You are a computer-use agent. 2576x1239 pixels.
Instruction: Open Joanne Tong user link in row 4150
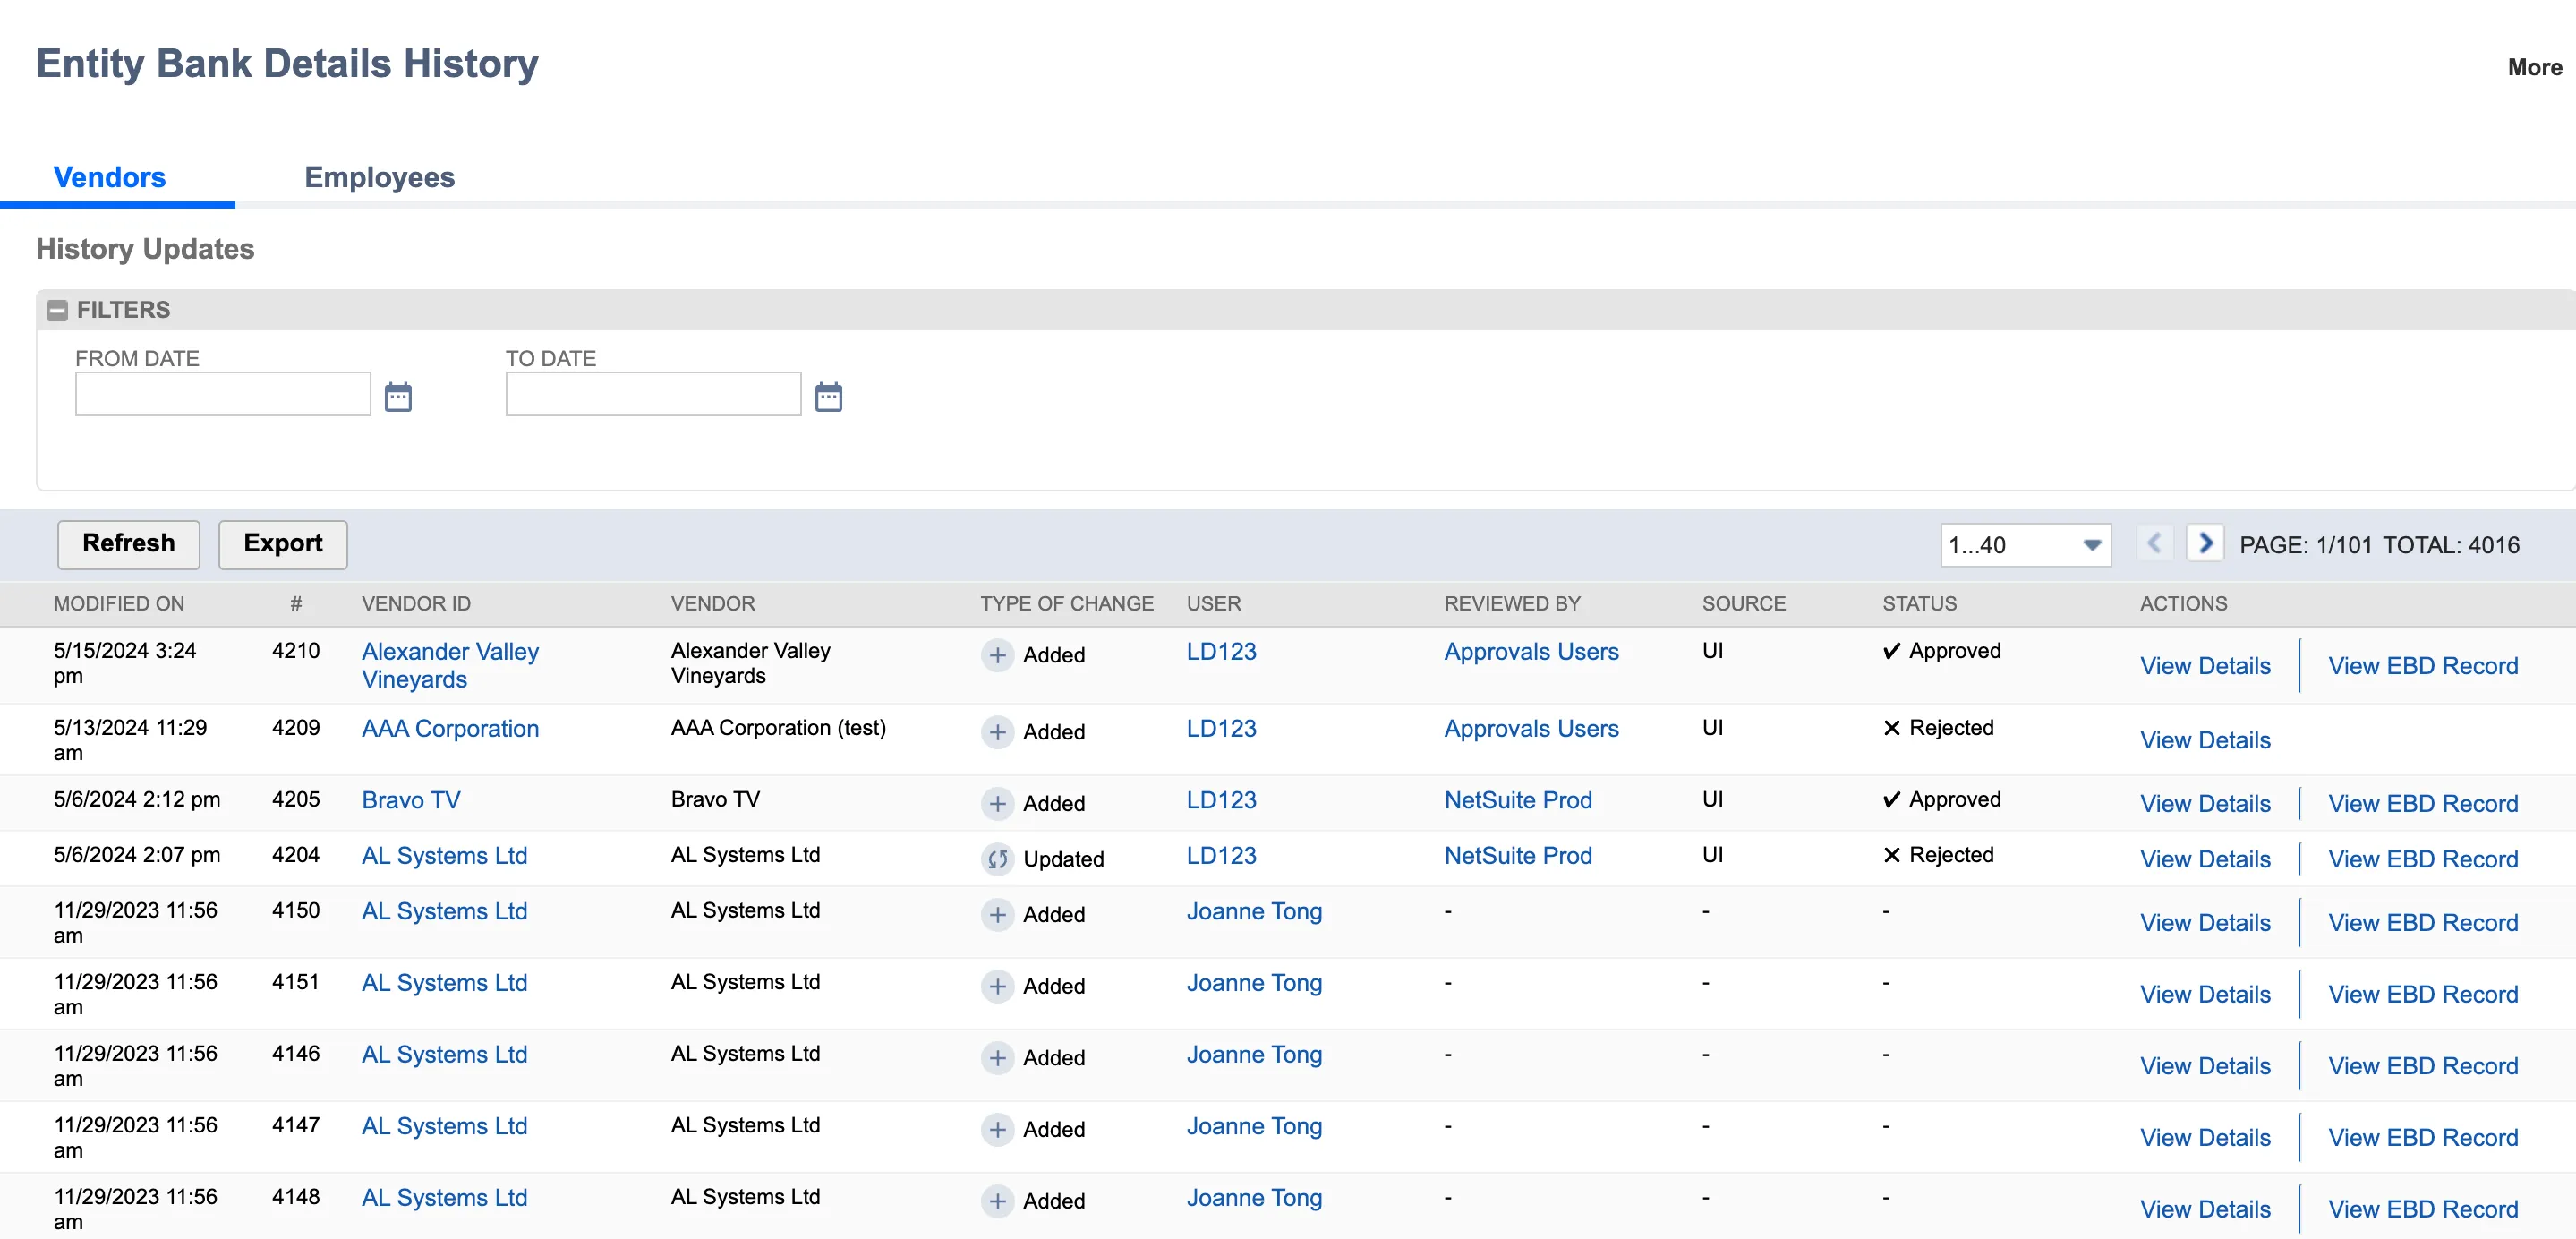click(x=1254, y=911)
